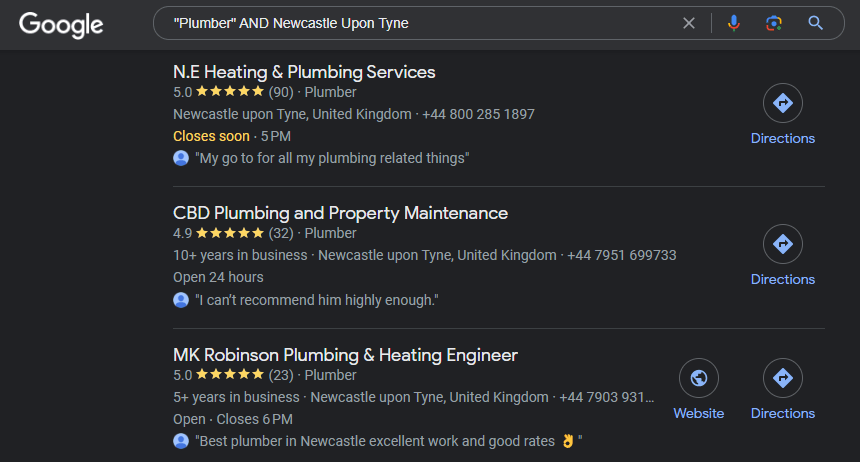Viewport: 860px width, 462px height.
Task: Clear the search query with the X
Action: tap(689, 23)
